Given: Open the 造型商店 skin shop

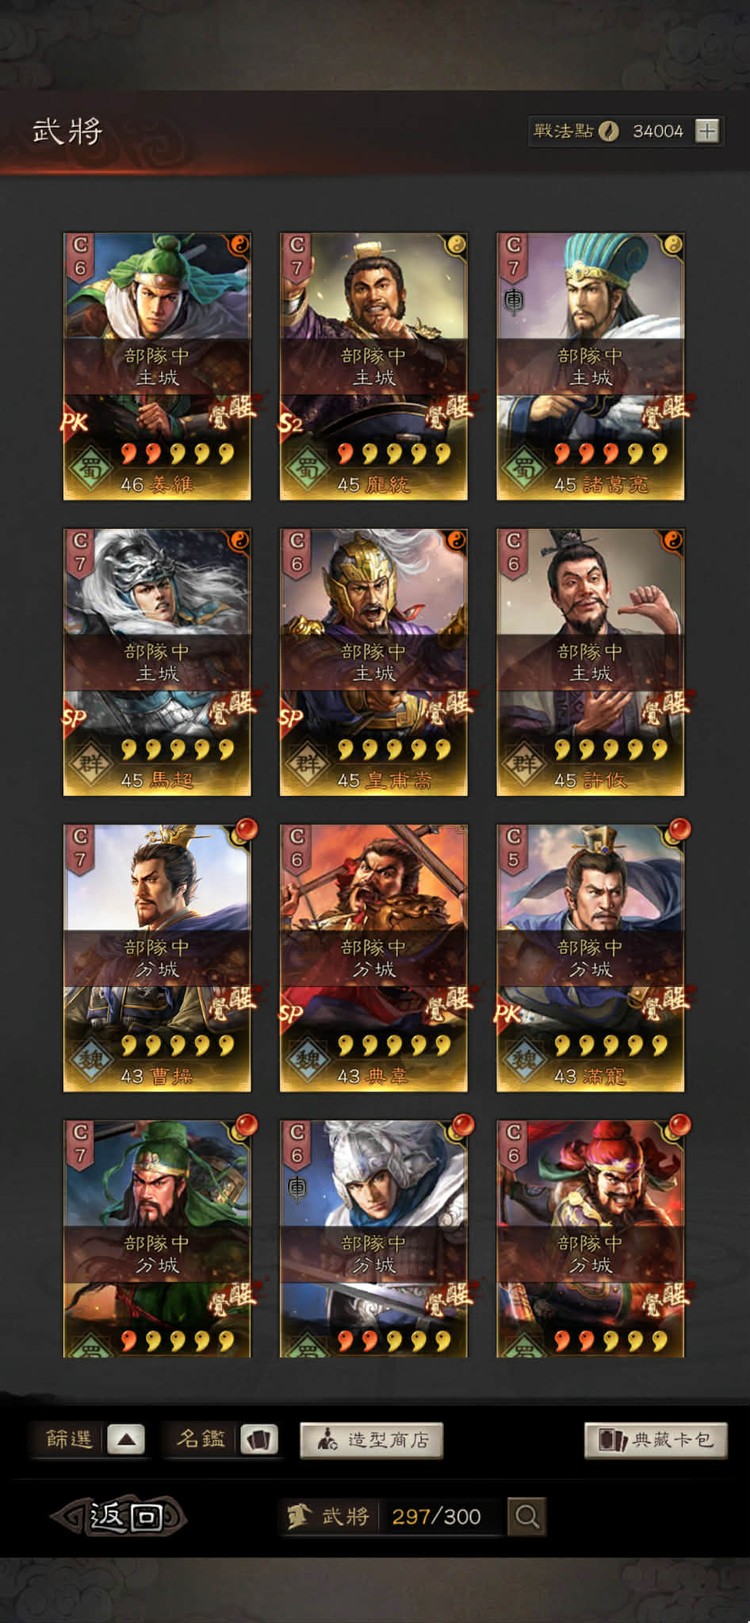Looking at the screenshot, I should click(371, 1440).
